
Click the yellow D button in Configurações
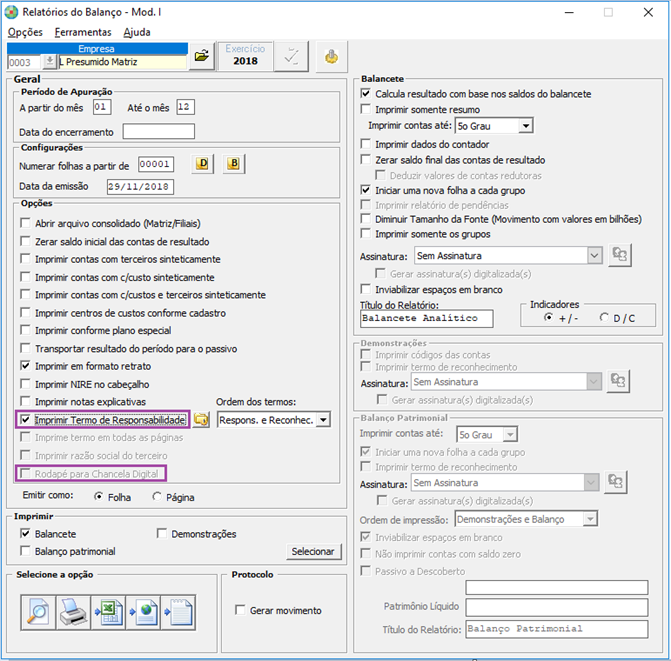202,163
